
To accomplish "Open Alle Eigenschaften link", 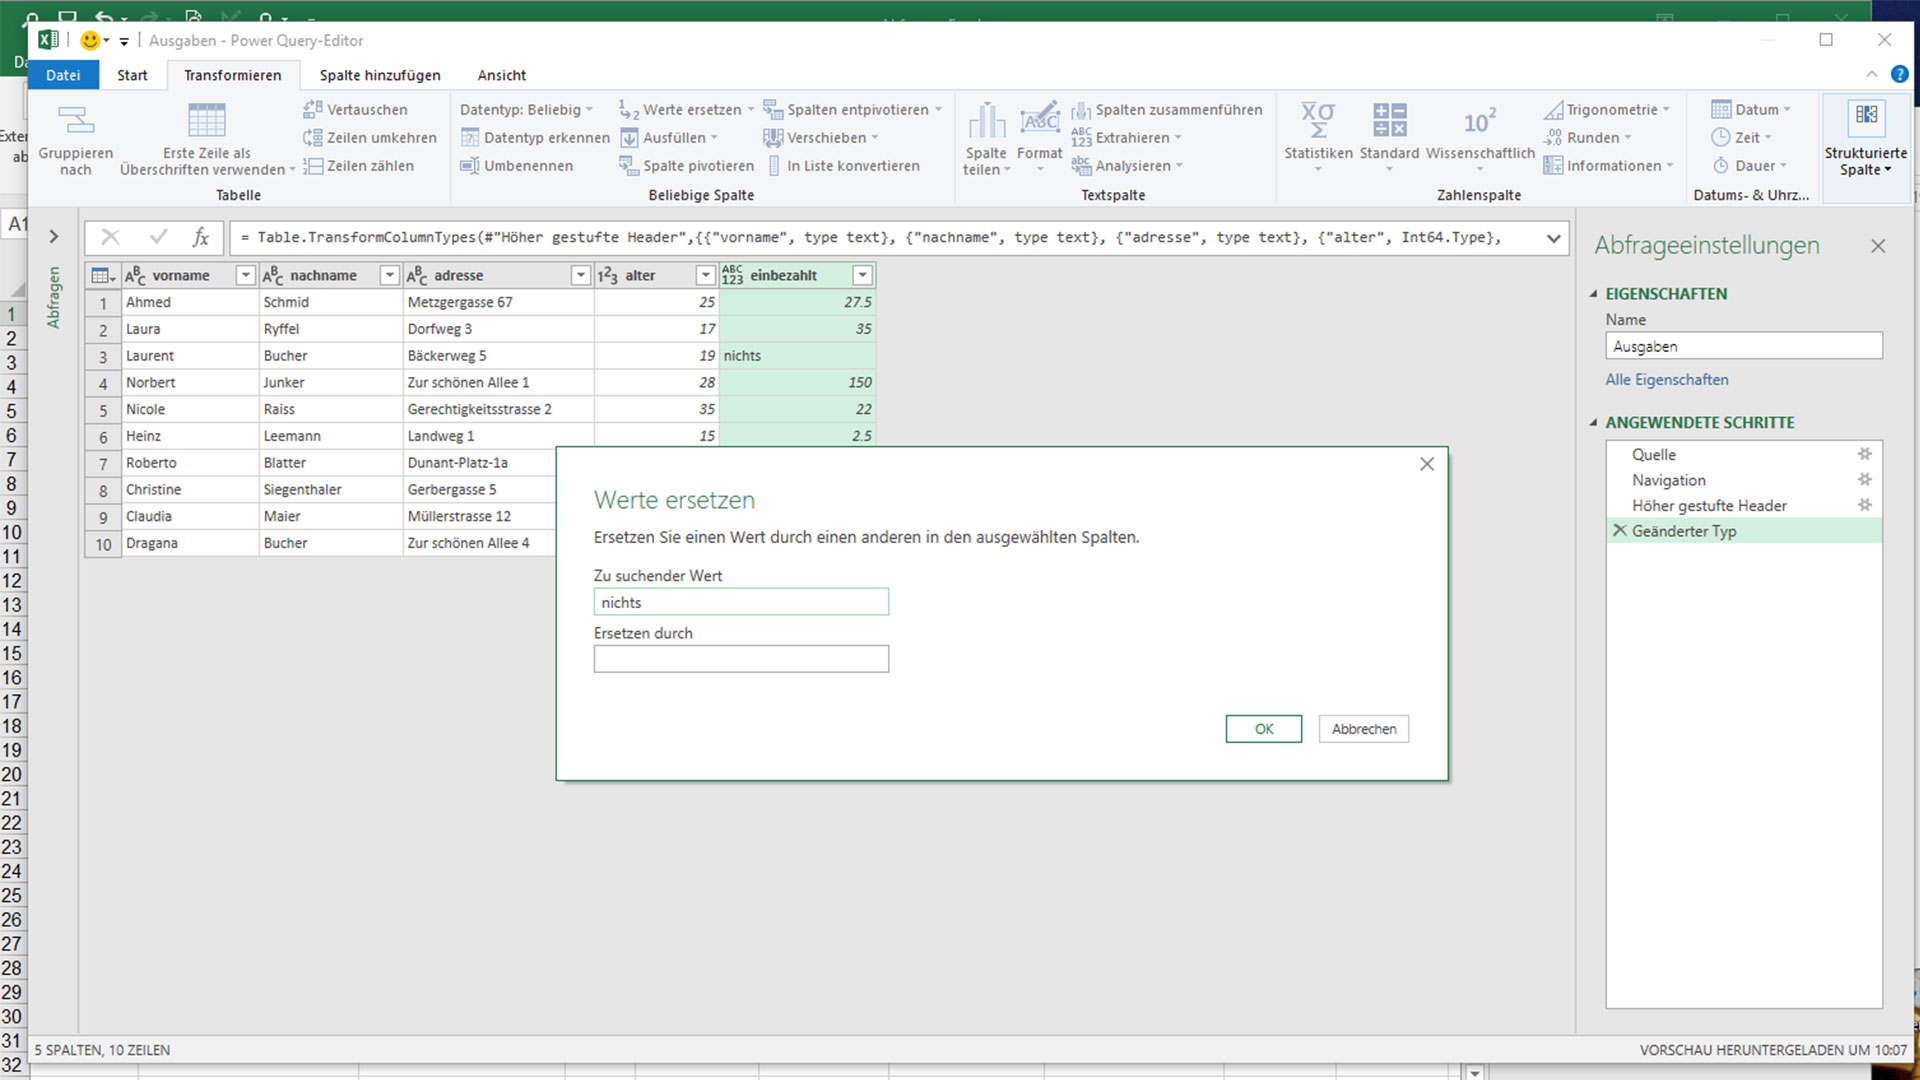I will 1666,379.
